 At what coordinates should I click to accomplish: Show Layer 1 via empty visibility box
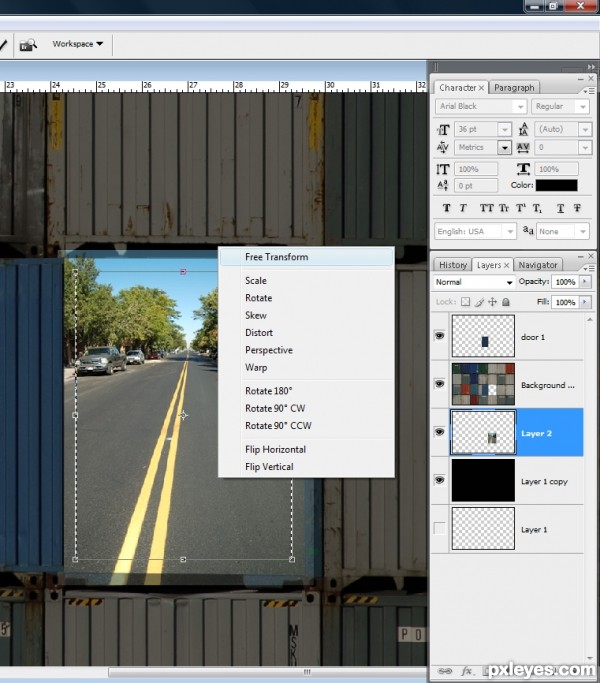(440, 528)
